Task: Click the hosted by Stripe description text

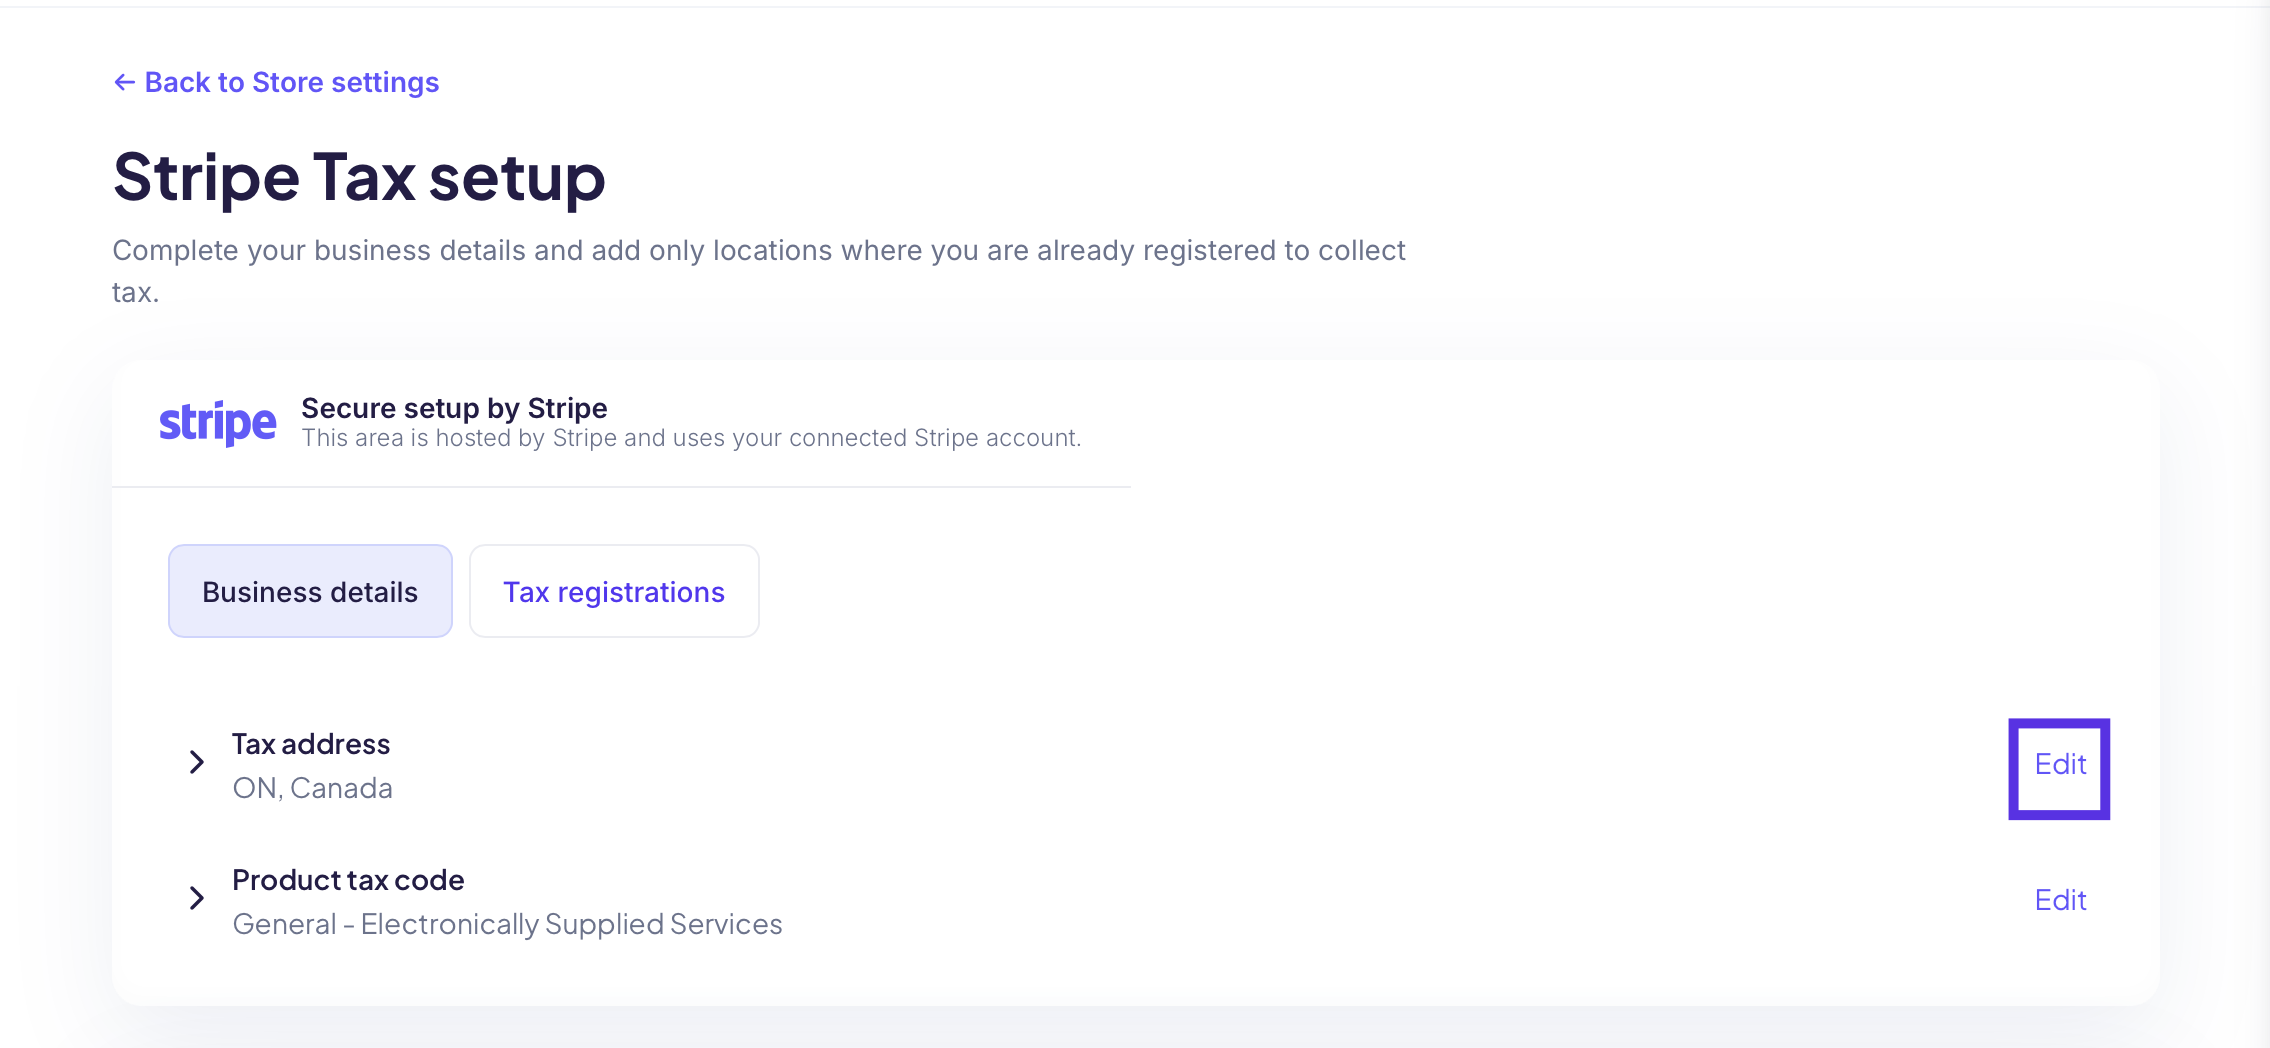Action: (691, 438)
